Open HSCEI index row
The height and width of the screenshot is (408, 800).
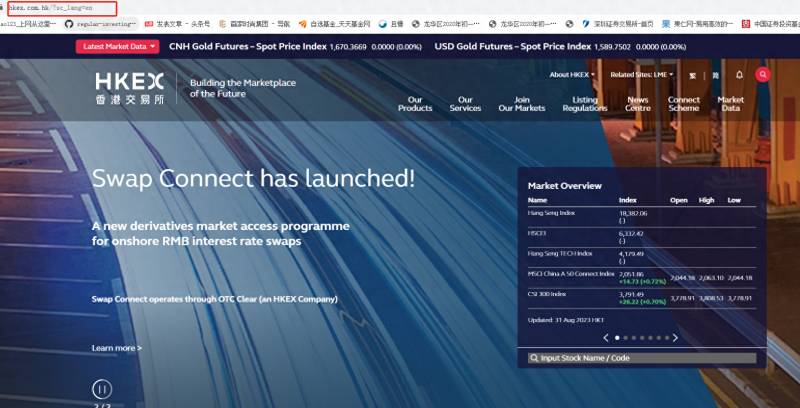coord(642,237)
